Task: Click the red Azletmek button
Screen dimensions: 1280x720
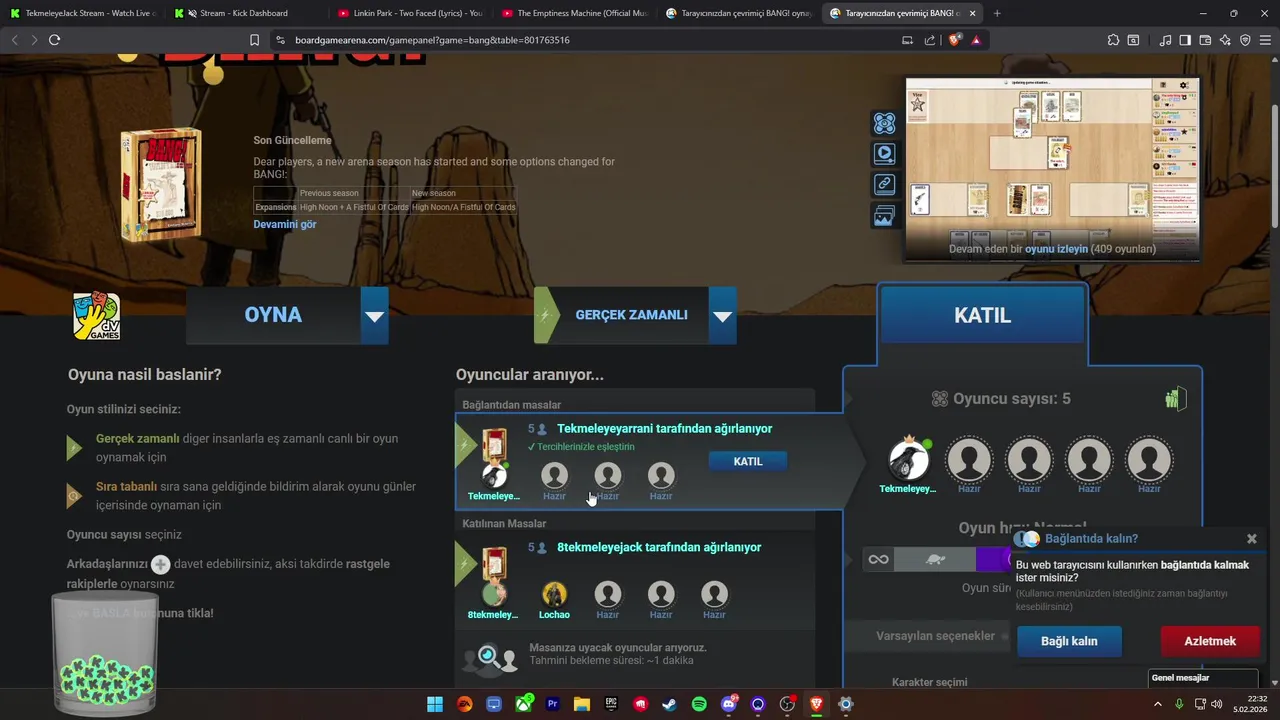Action: pyautogui.click(x=1210, y=641)
